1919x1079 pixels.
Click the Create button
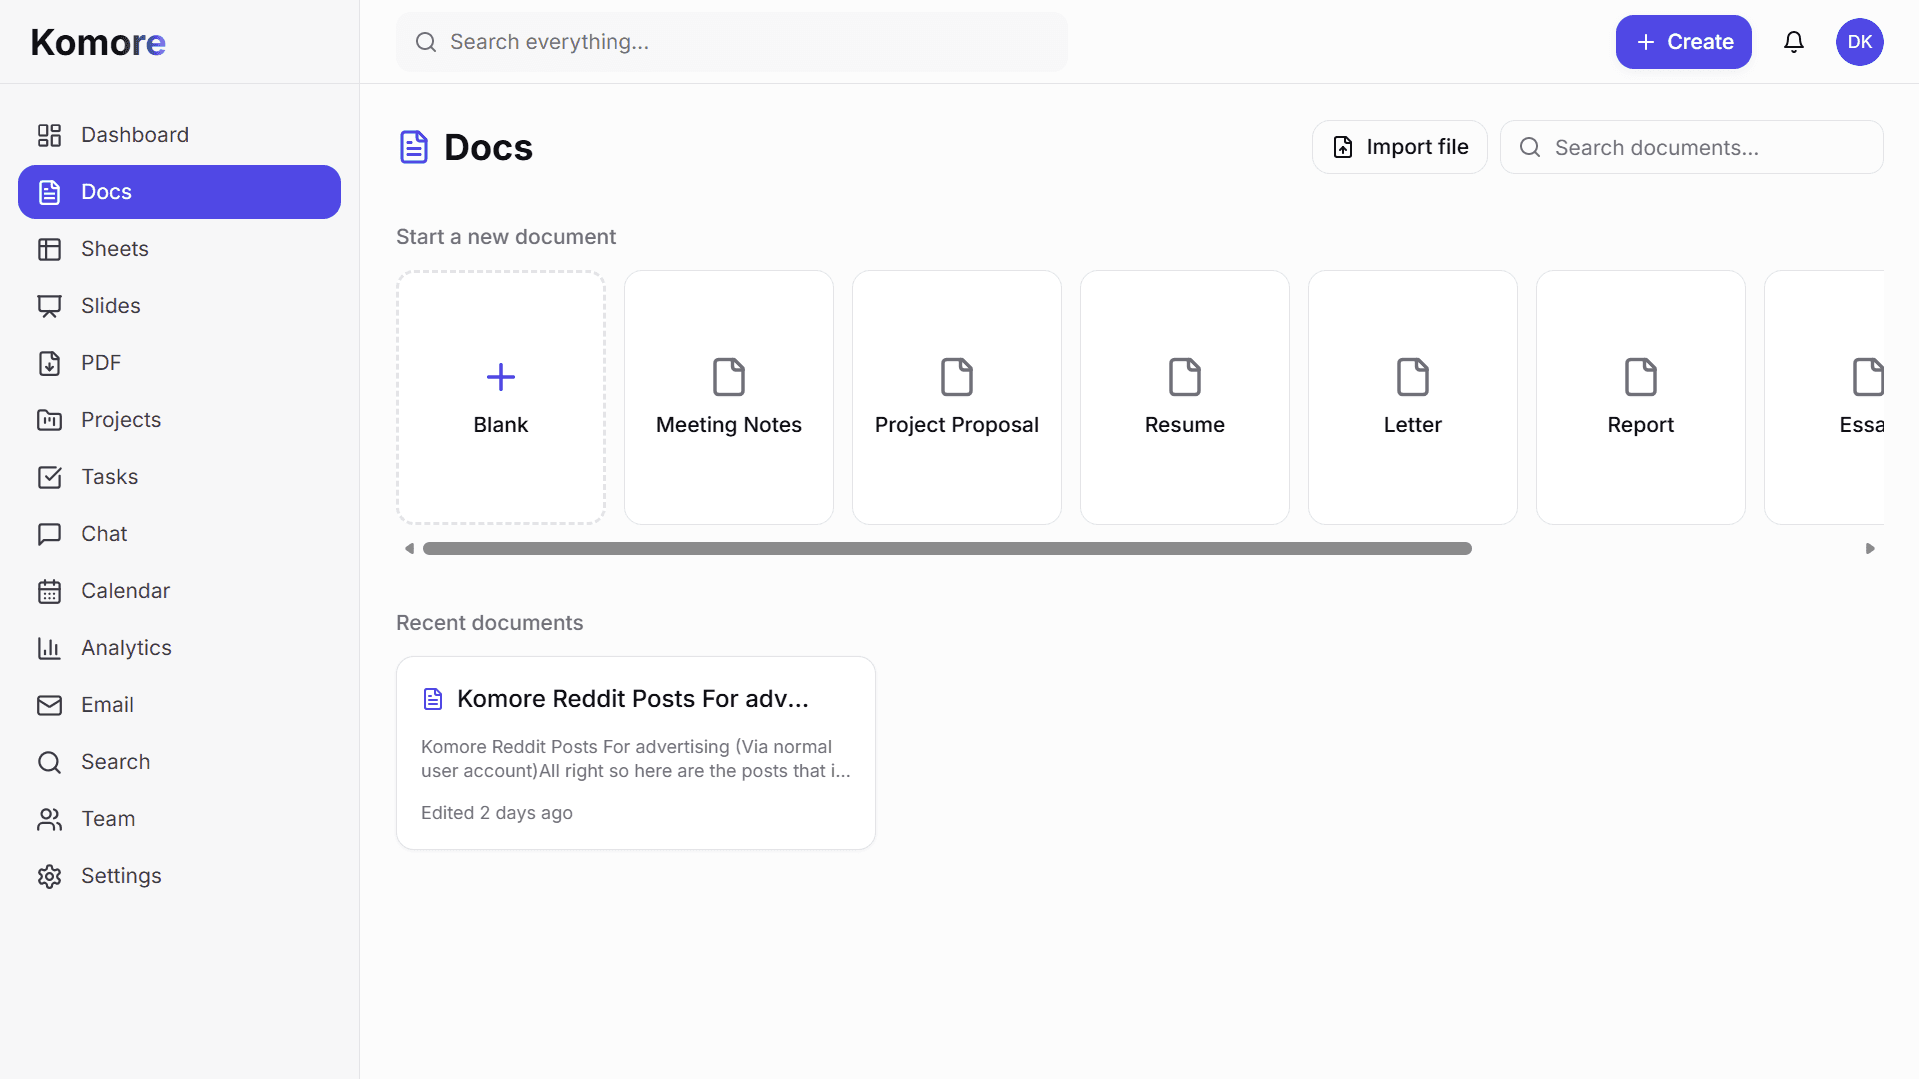(1683, 42)
